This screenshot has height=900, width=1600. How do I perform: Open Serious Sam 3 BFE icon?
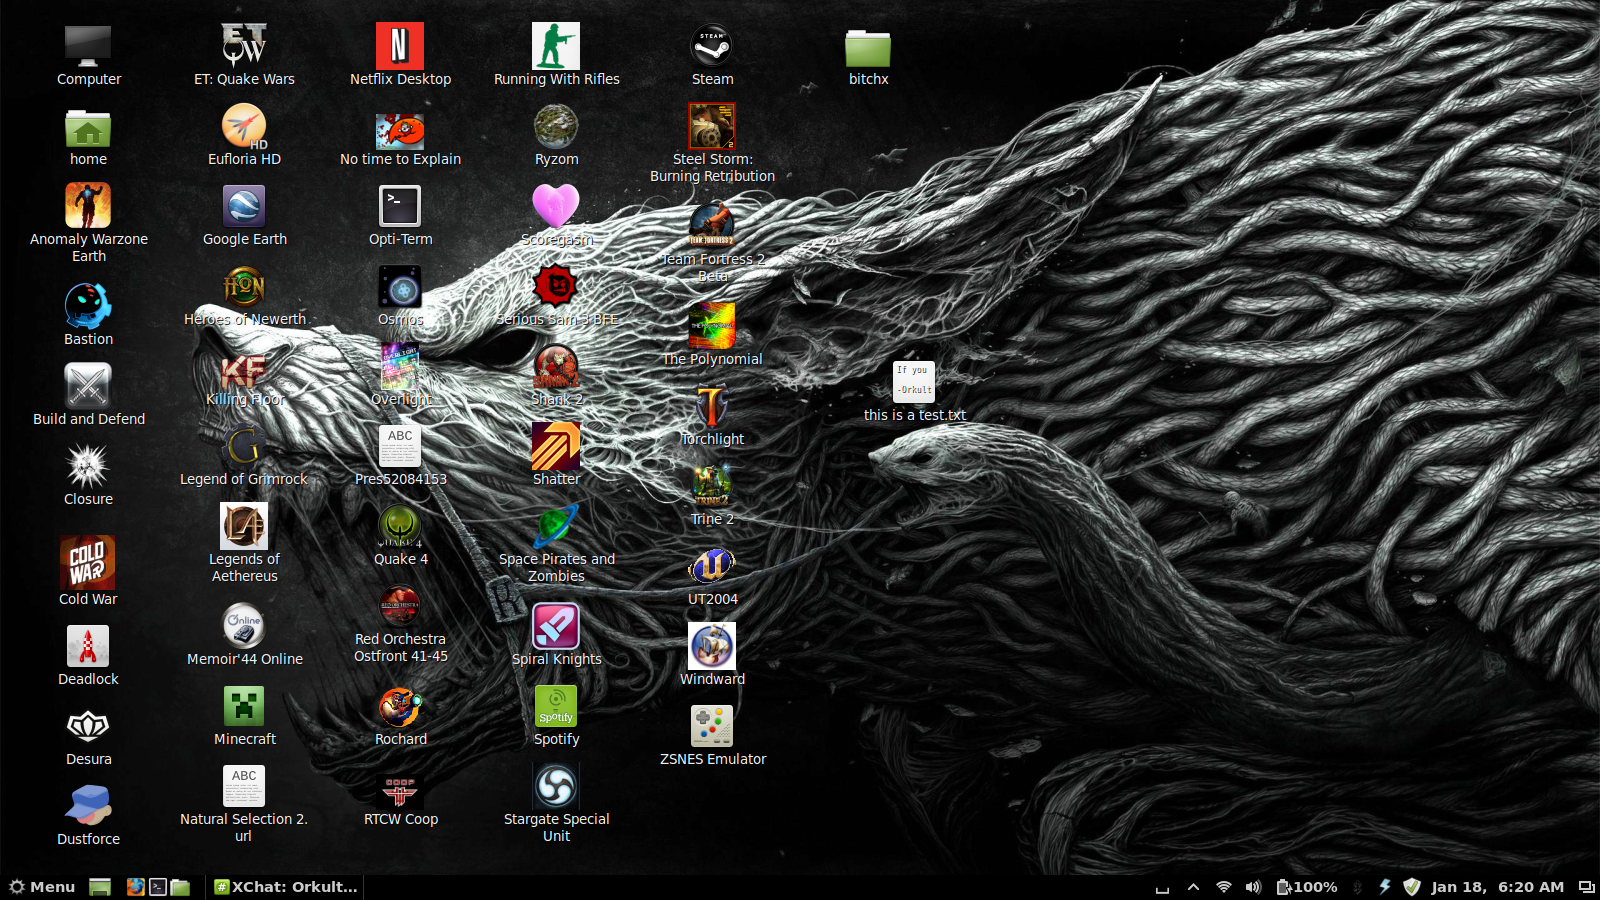click(x=556, y=286)
